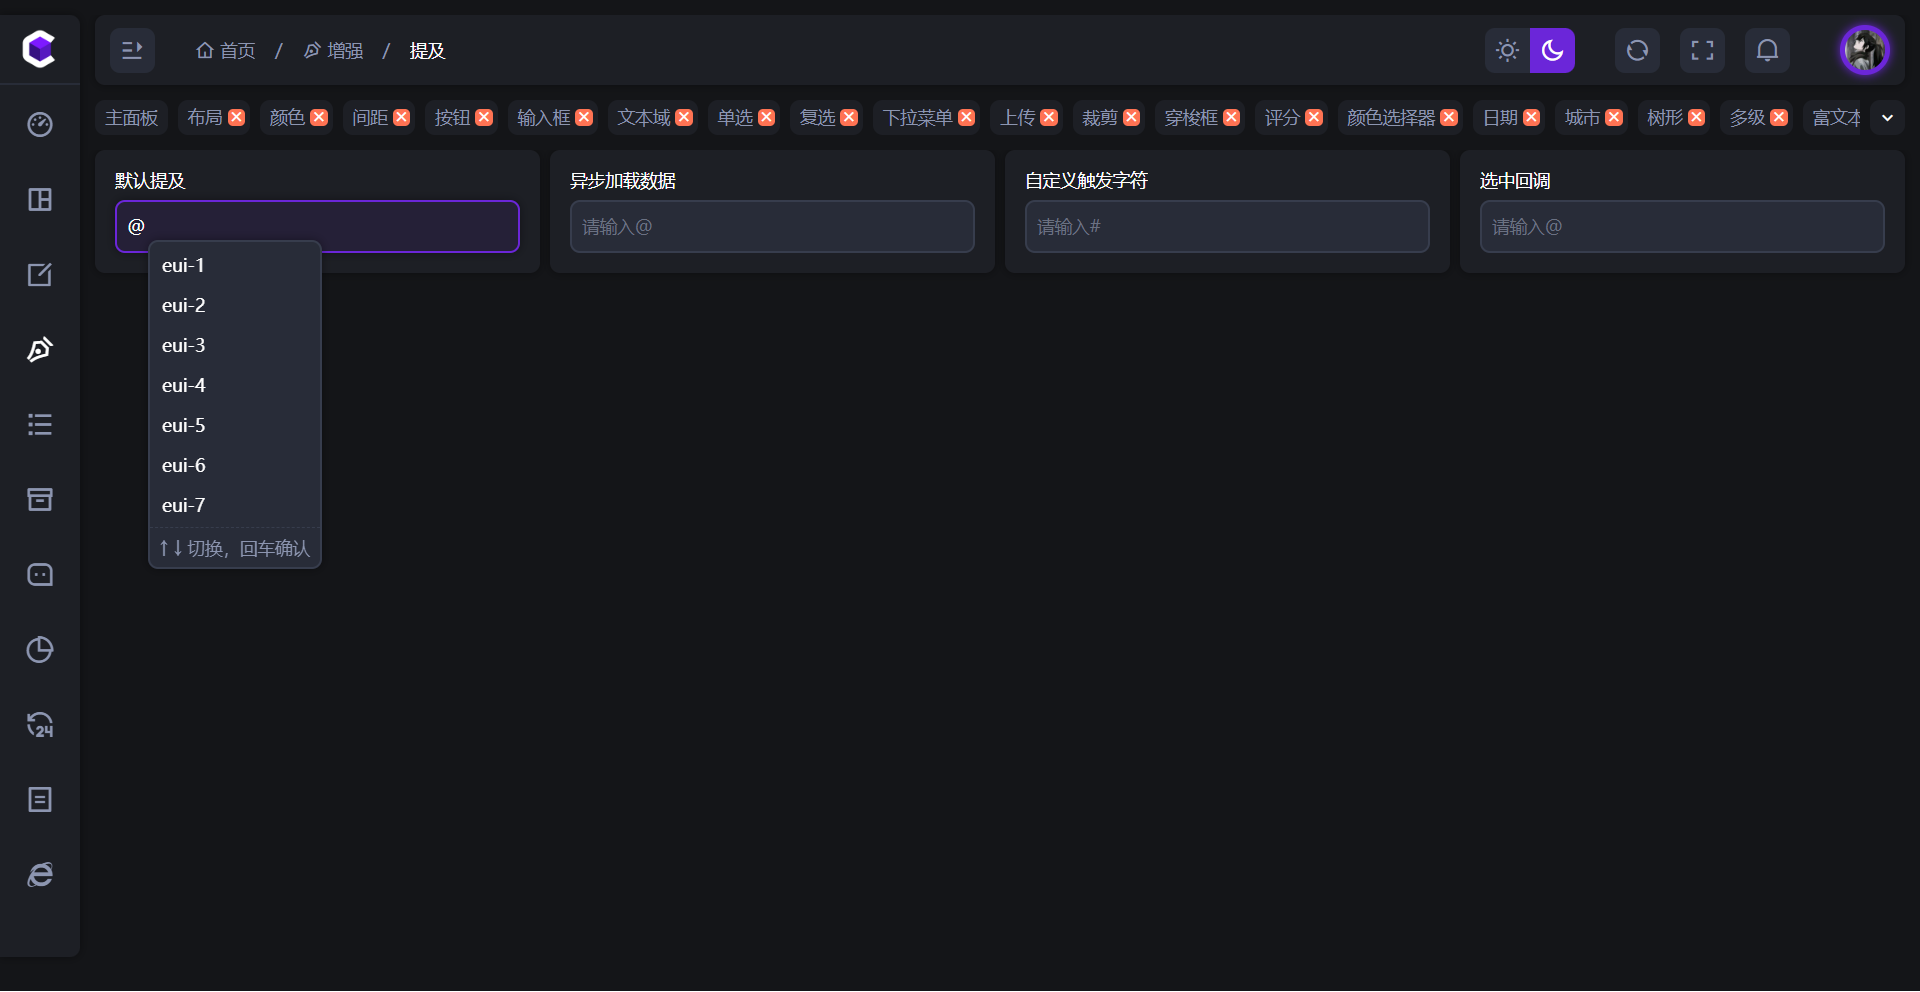Close the 上传 tab
Viewport: 1920px width, 992px height.
pos(1049,117)
